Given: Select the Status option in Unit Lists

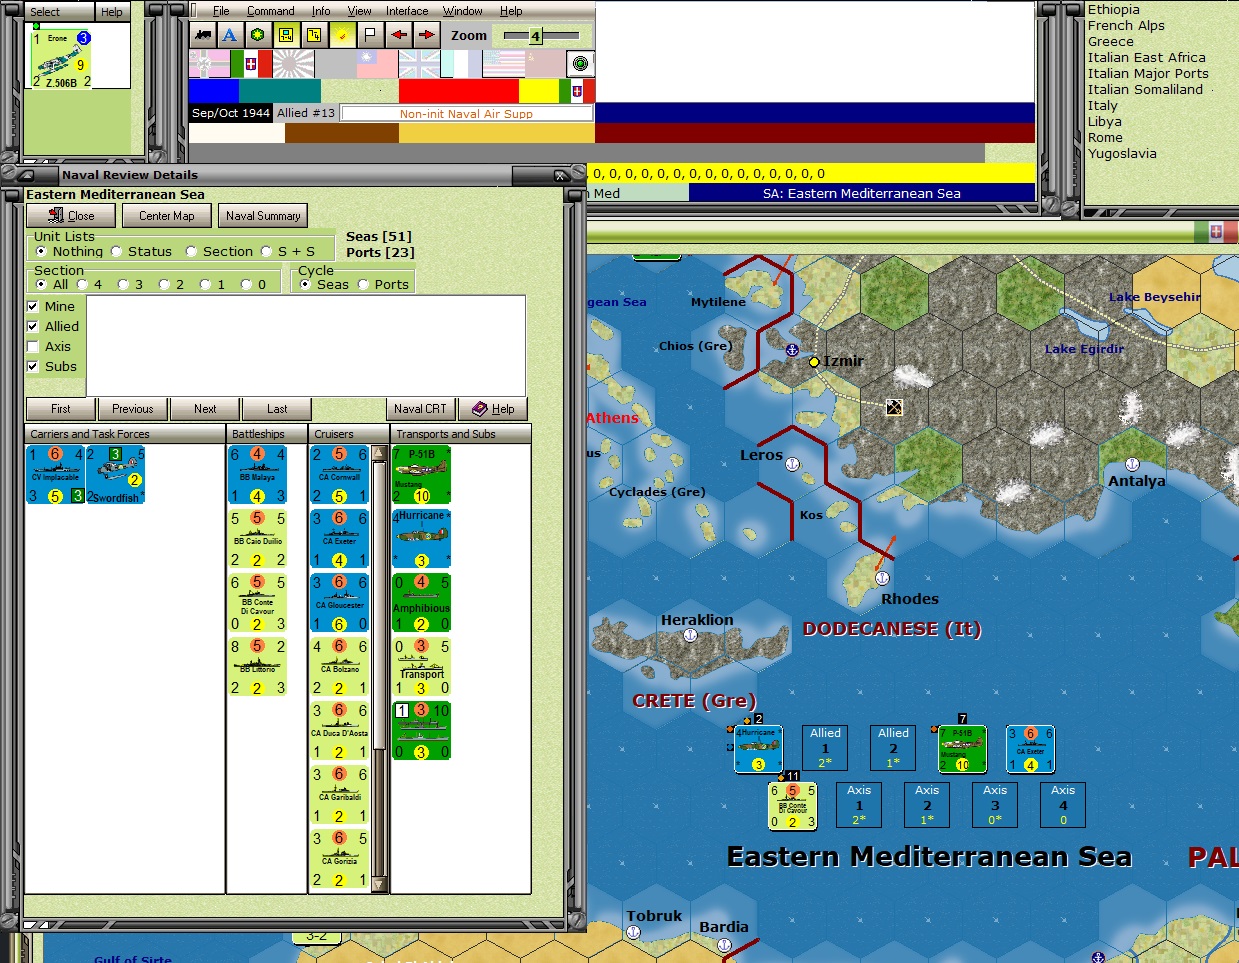Looking at the screenshot, I should point(117,250).
